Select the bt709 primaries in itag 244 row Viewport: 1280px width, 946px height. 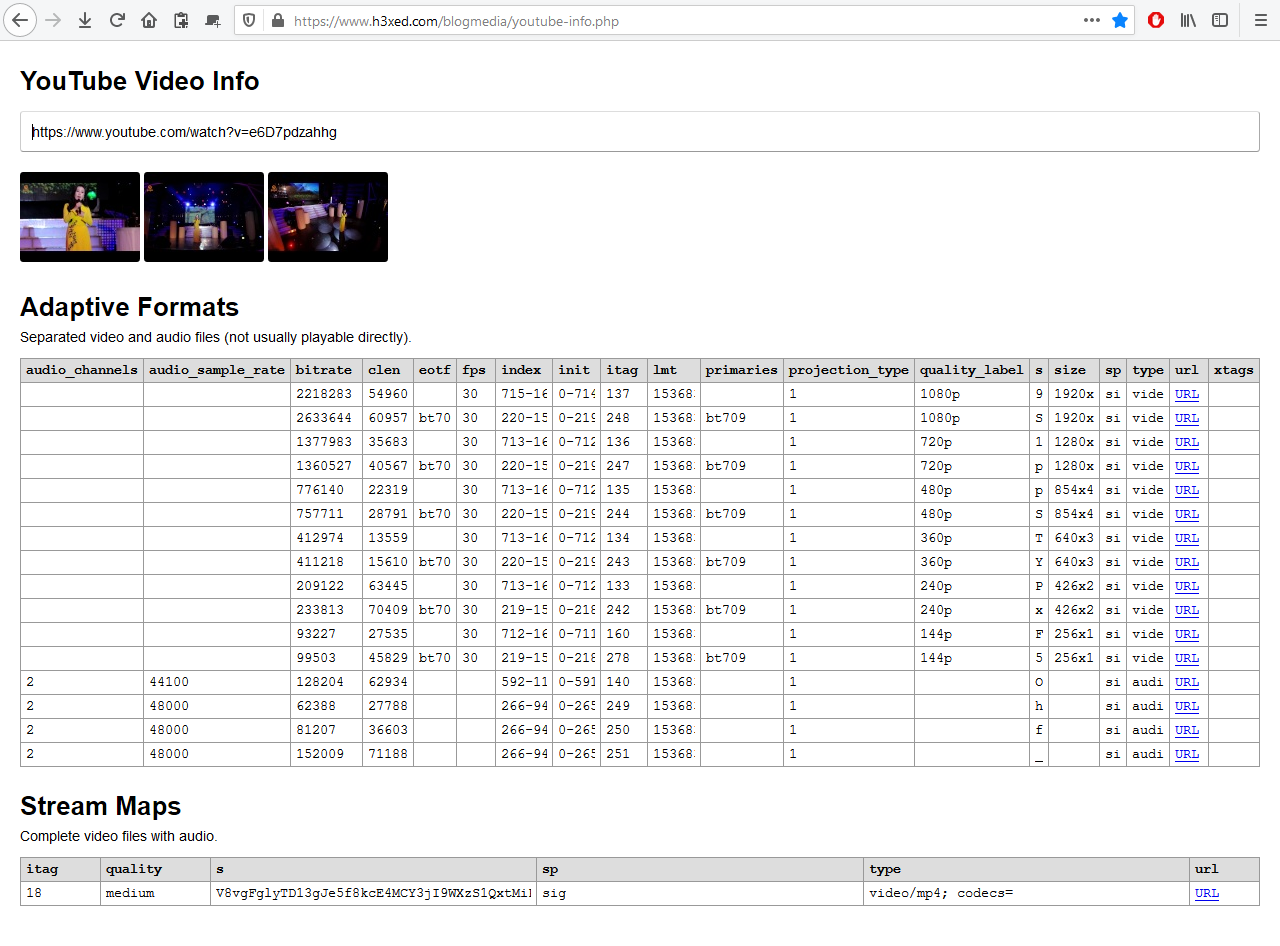pyautogui.click(x=726, y=514)
